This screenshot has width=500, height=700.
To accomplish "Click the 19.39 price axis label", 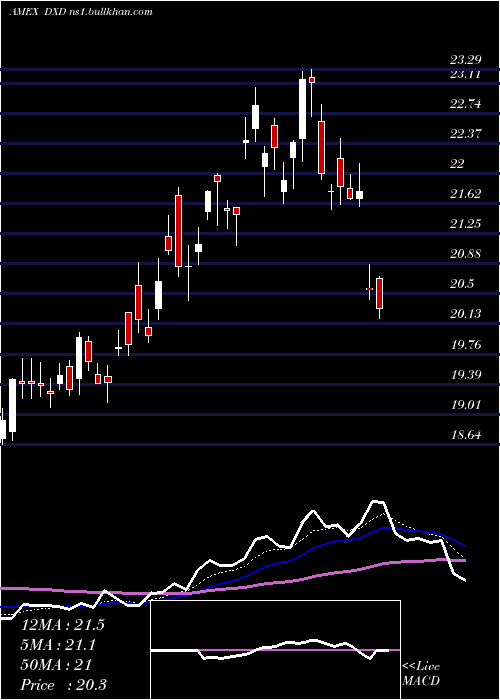I will tap(465, 374).
